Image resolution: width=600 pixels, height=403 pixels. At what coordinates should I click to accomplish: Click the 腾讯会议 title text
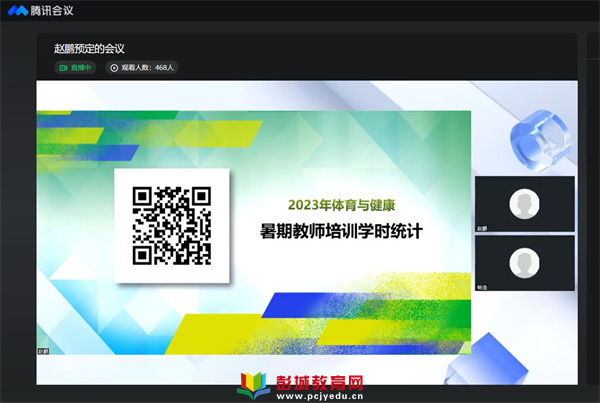tap(52, 11)
